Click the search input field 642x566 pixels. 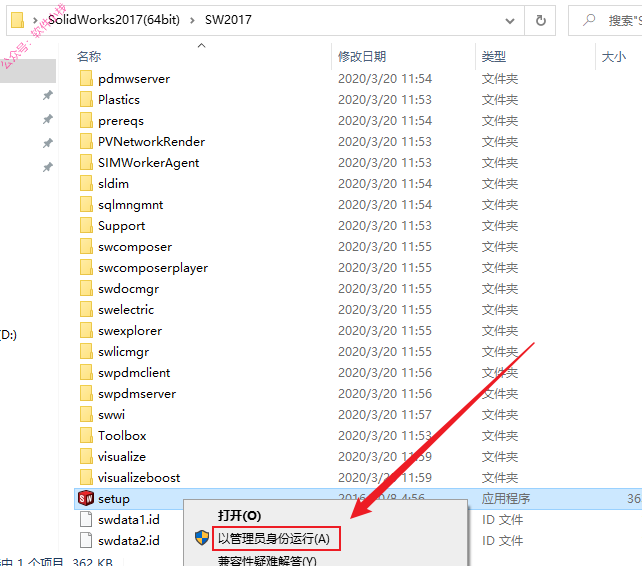pos(605,20)
